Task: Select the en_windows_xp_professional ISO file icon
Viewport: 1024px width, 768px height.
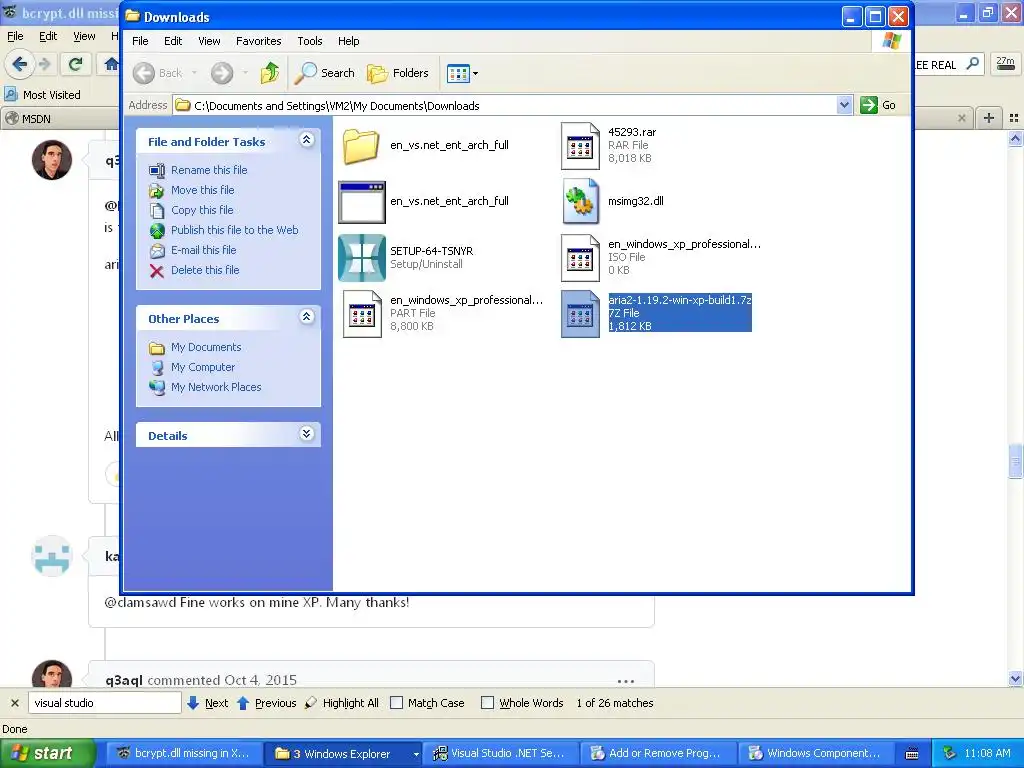Action: tap(580, 258)
